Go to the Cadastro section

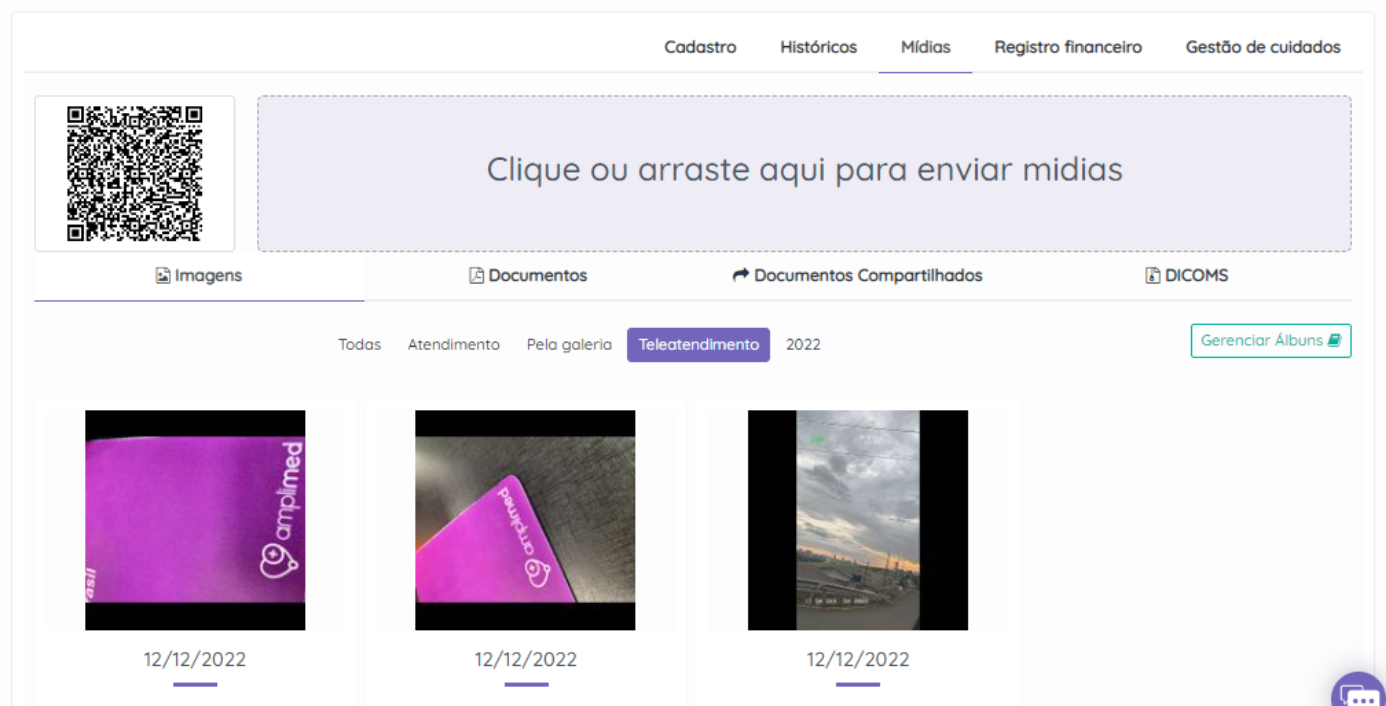coord(700,47)
